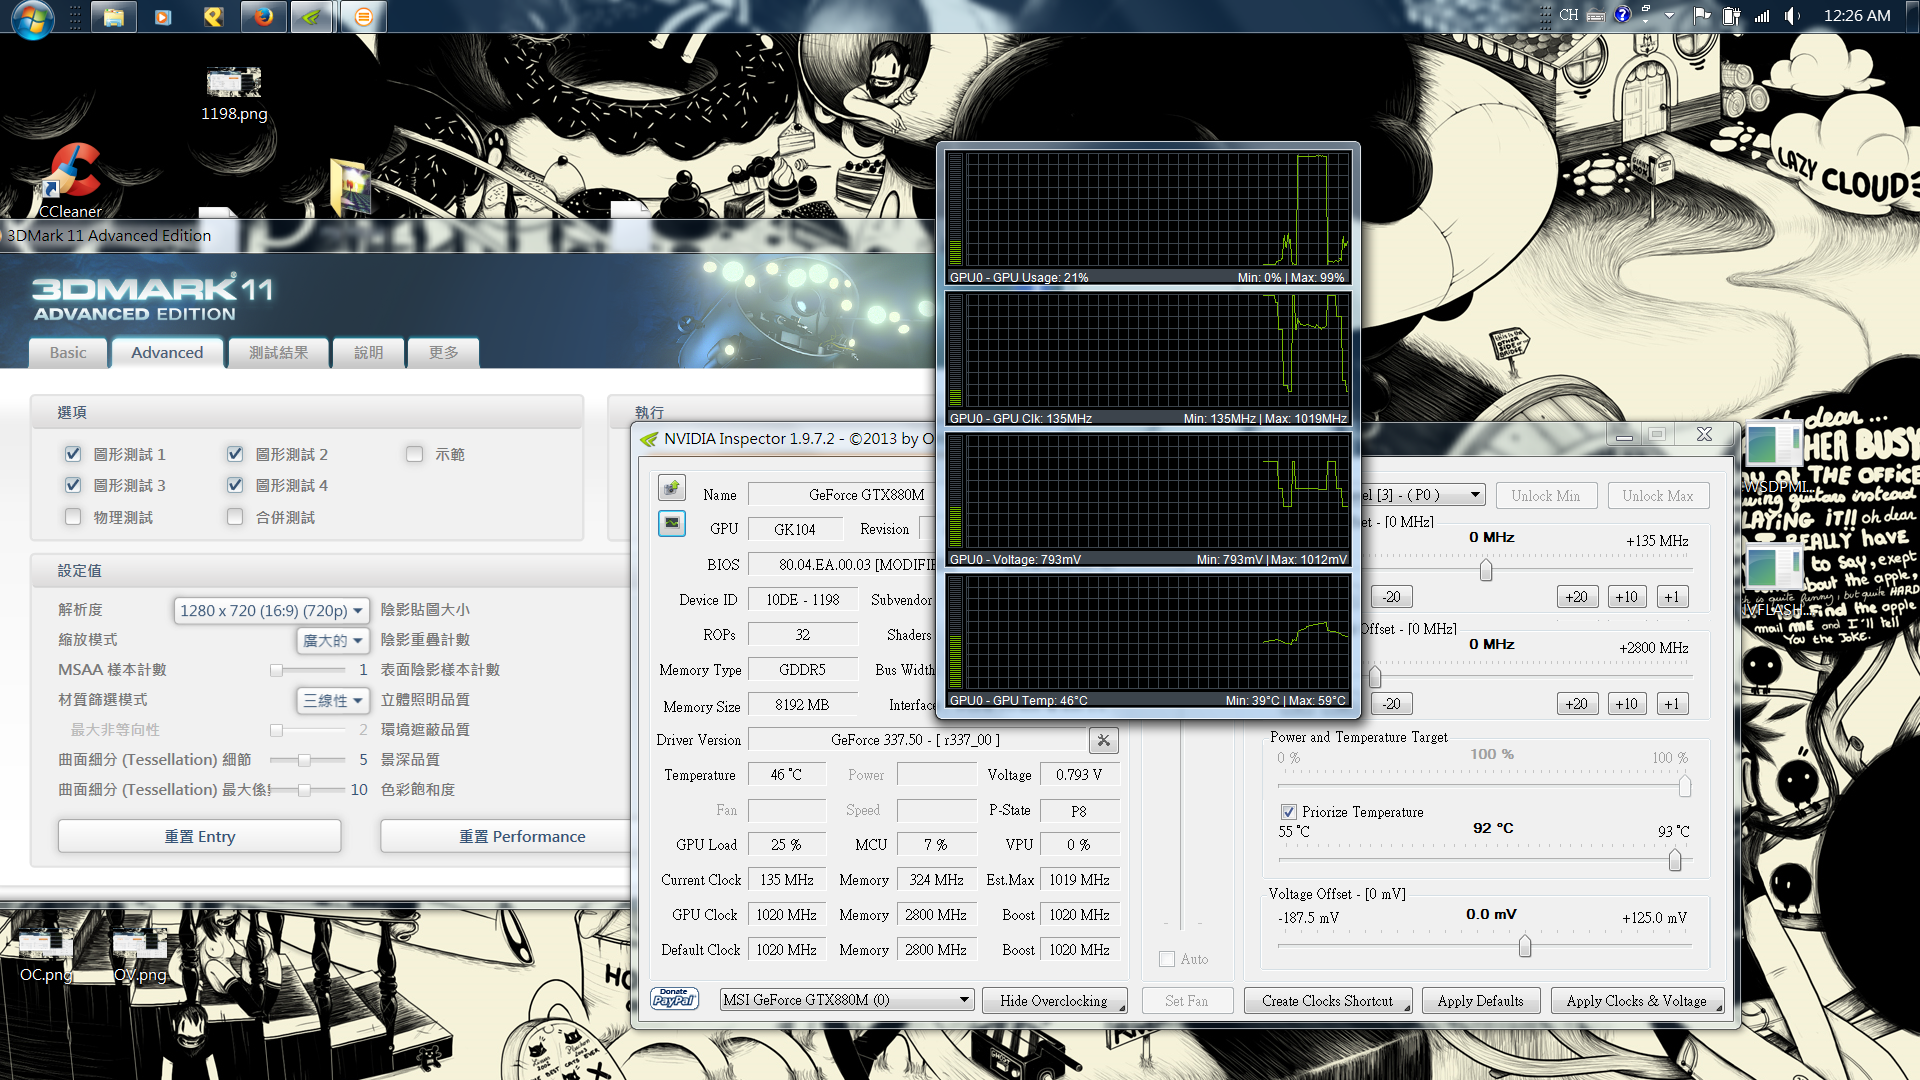Toggle 圖形測試 3 checkbox
Viewport: 1920px width, 1080px height.
point(73,485)
